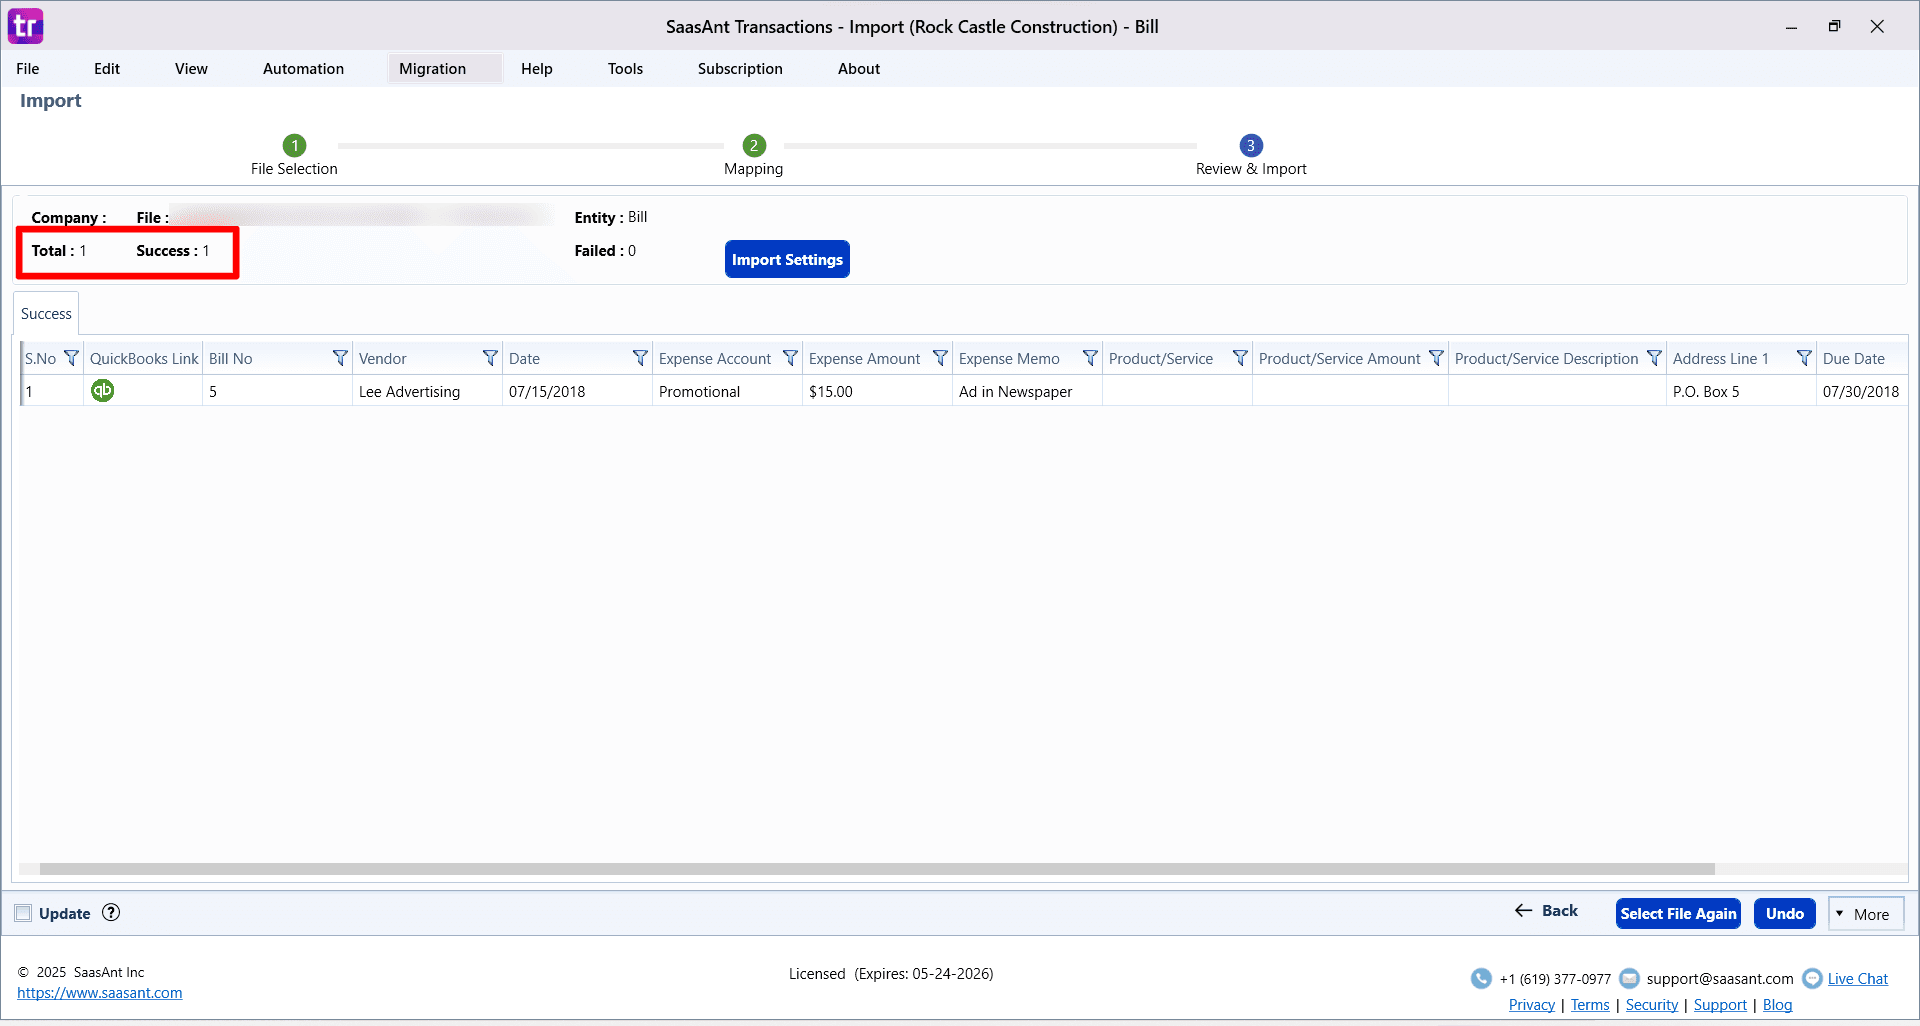This screenshot has width=1920, height=1026.
Task: Open the Edit menu
Action: [x=107, y=68]
